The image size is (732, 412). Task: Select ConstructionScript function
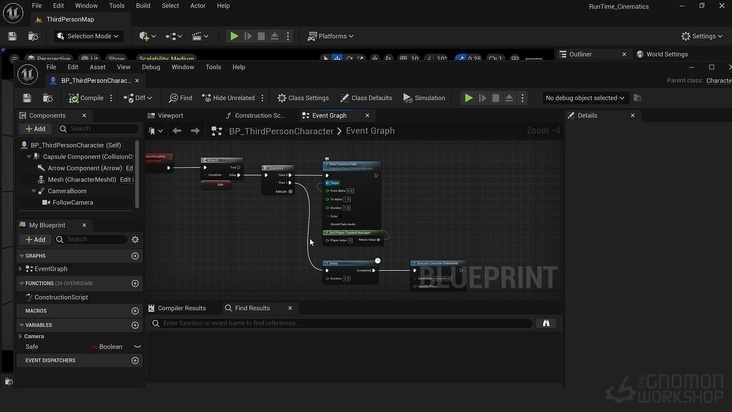[61, 297]
